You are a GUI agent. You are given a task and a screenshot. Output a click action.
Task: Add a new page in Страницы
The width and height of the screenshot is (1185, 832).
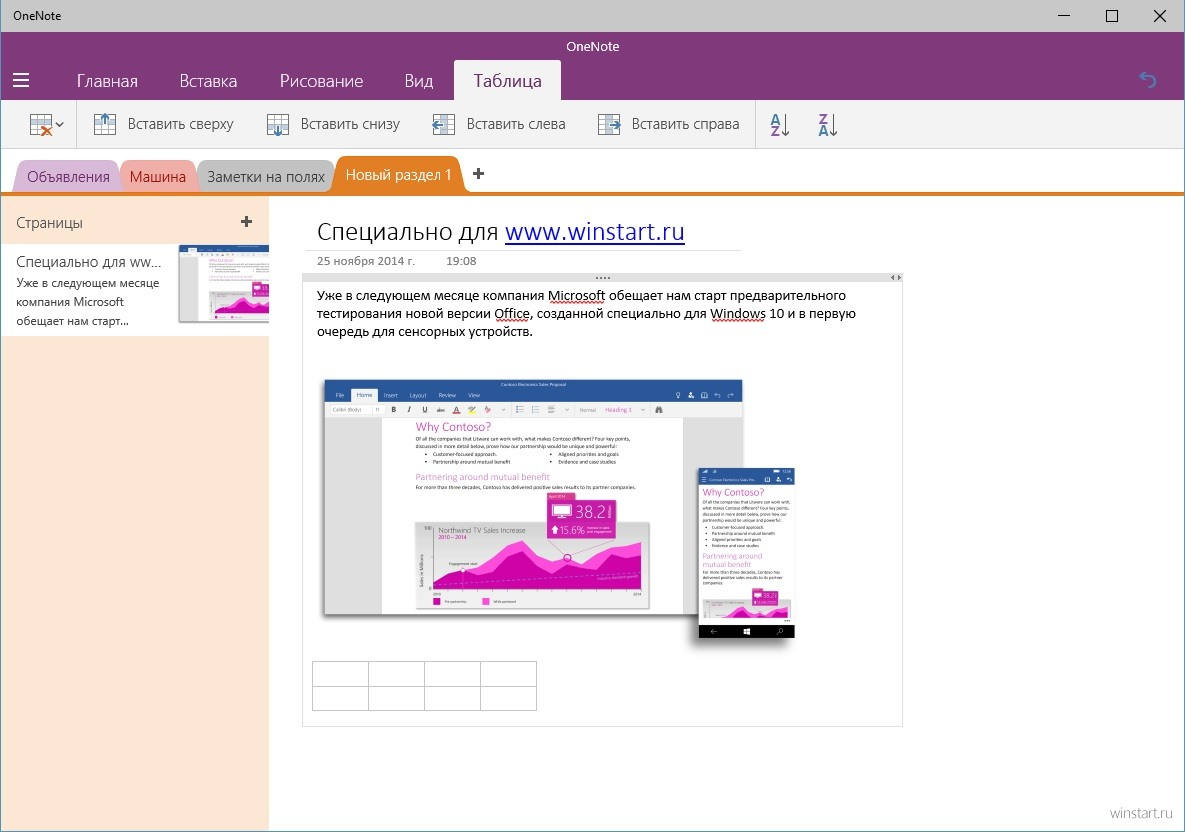(x=246, y=221)
